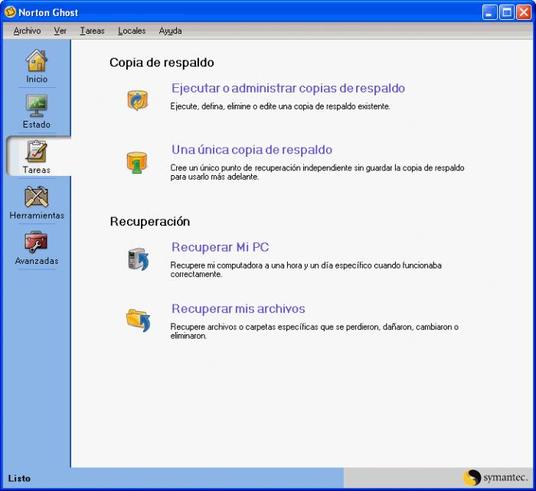Click the single backup icon with number one
The width and height of the screenshot is (536, 491).
(137, 162)
